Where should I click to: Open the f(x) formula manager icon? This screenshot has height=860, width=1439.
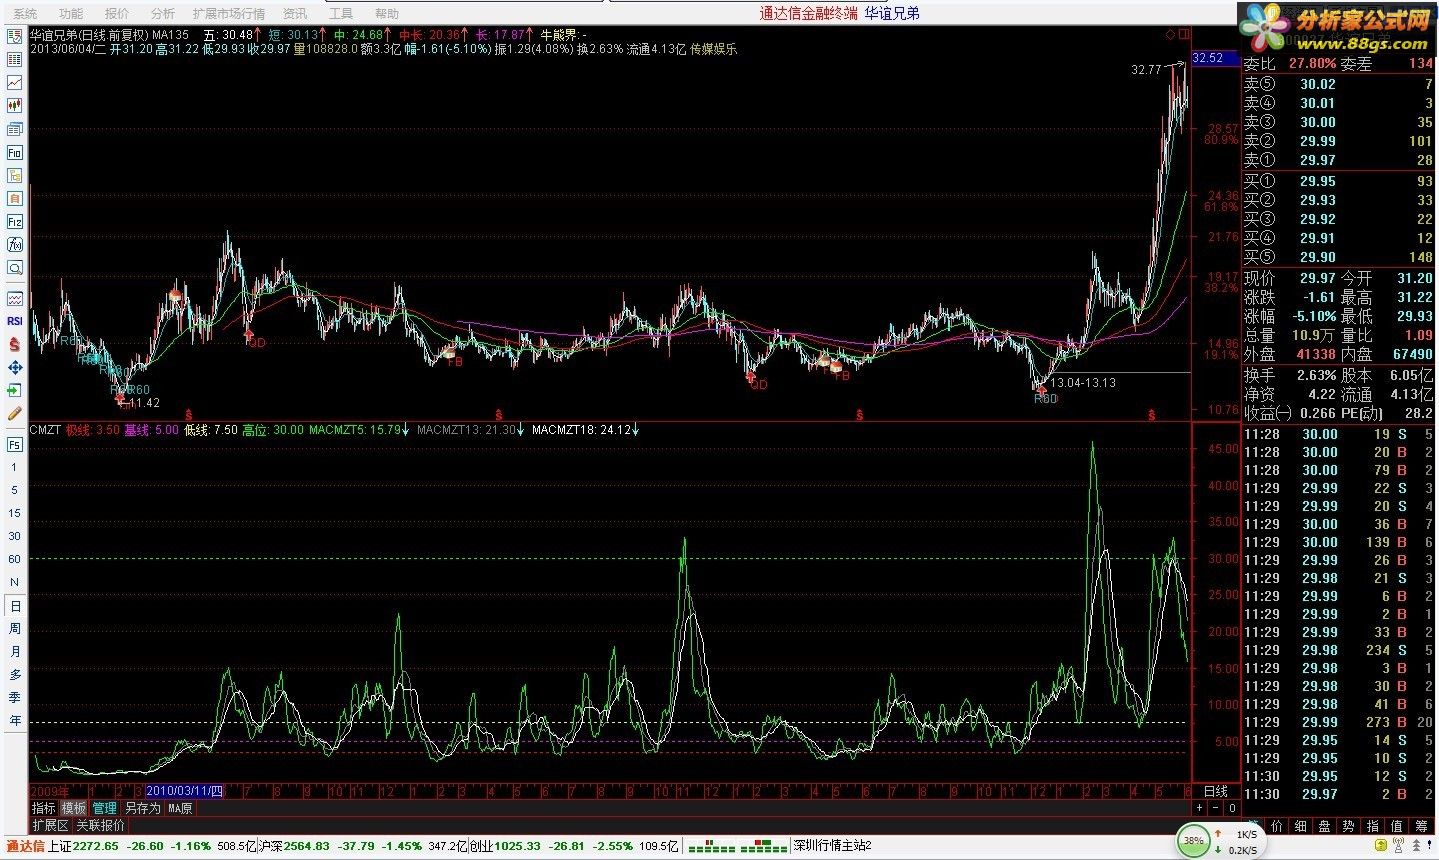tap(15, 245)
